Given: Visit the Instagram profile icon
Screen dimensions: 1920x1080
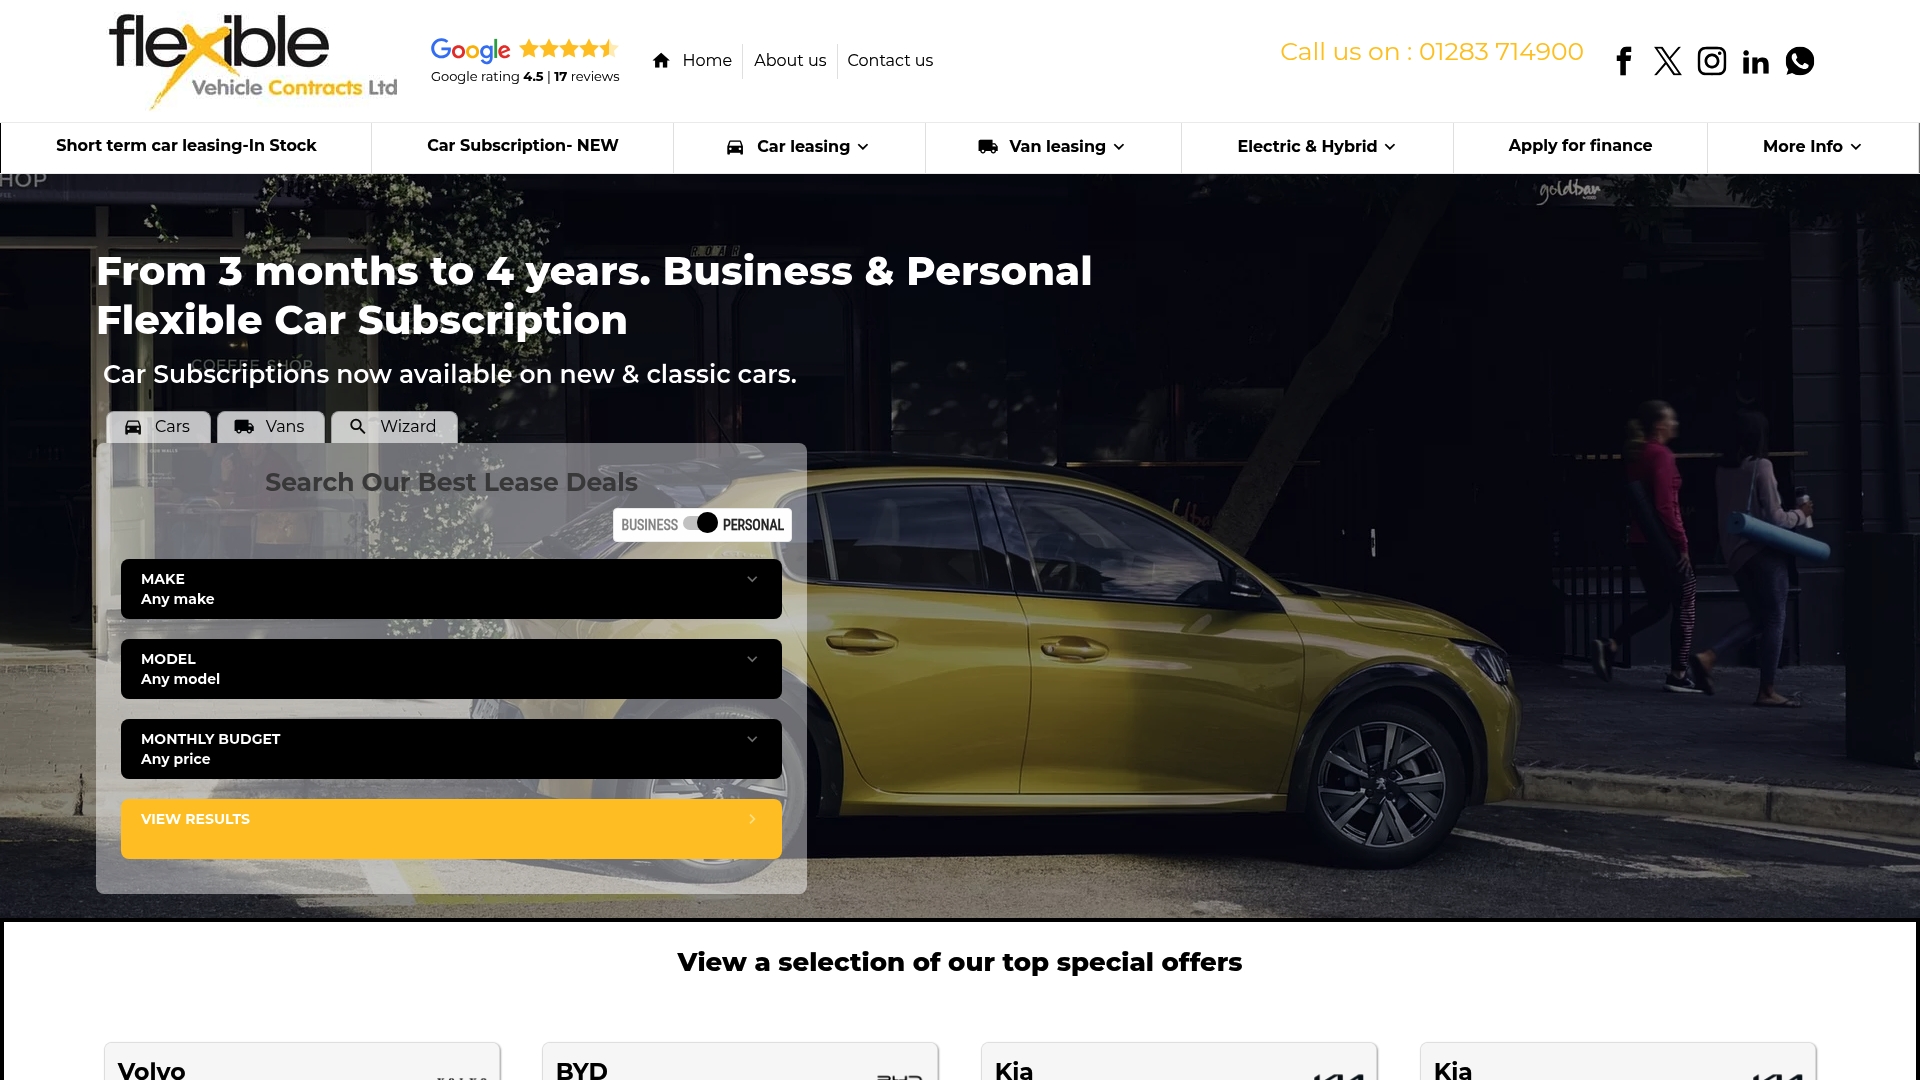Looking at the screenshot, I should coord(1712,61).
